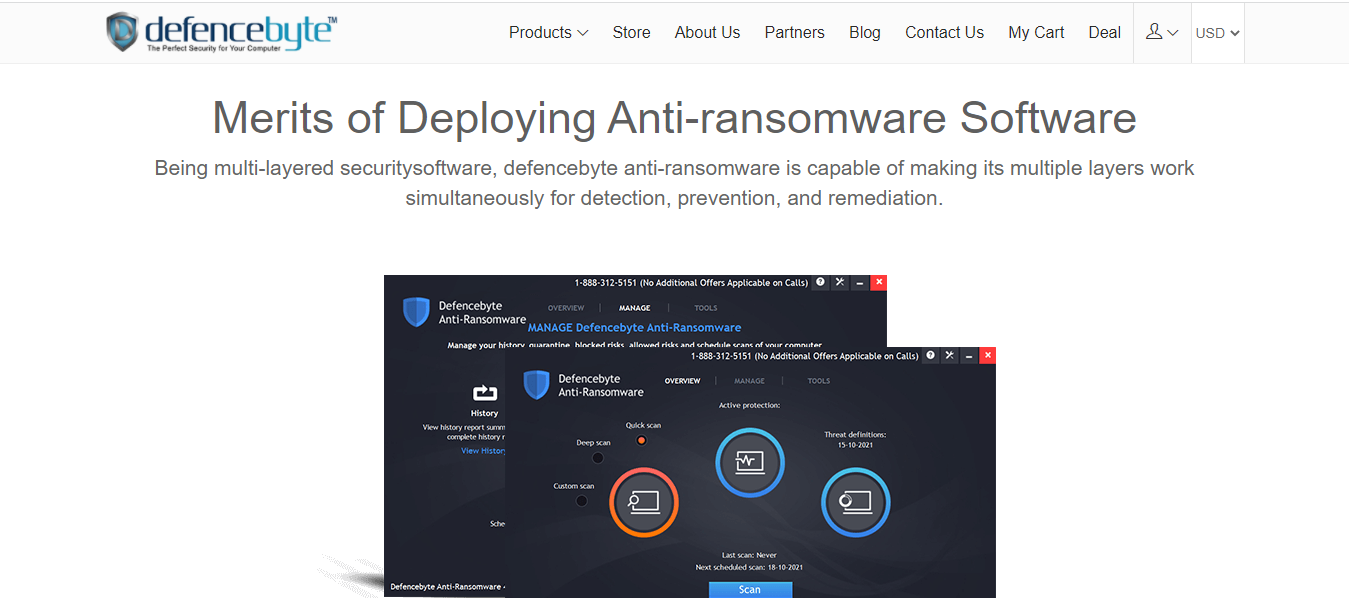Image resolution: width=1349 pixels, height=598 pixels.
Task: Open the user account icon menu
Action: 1162,32
